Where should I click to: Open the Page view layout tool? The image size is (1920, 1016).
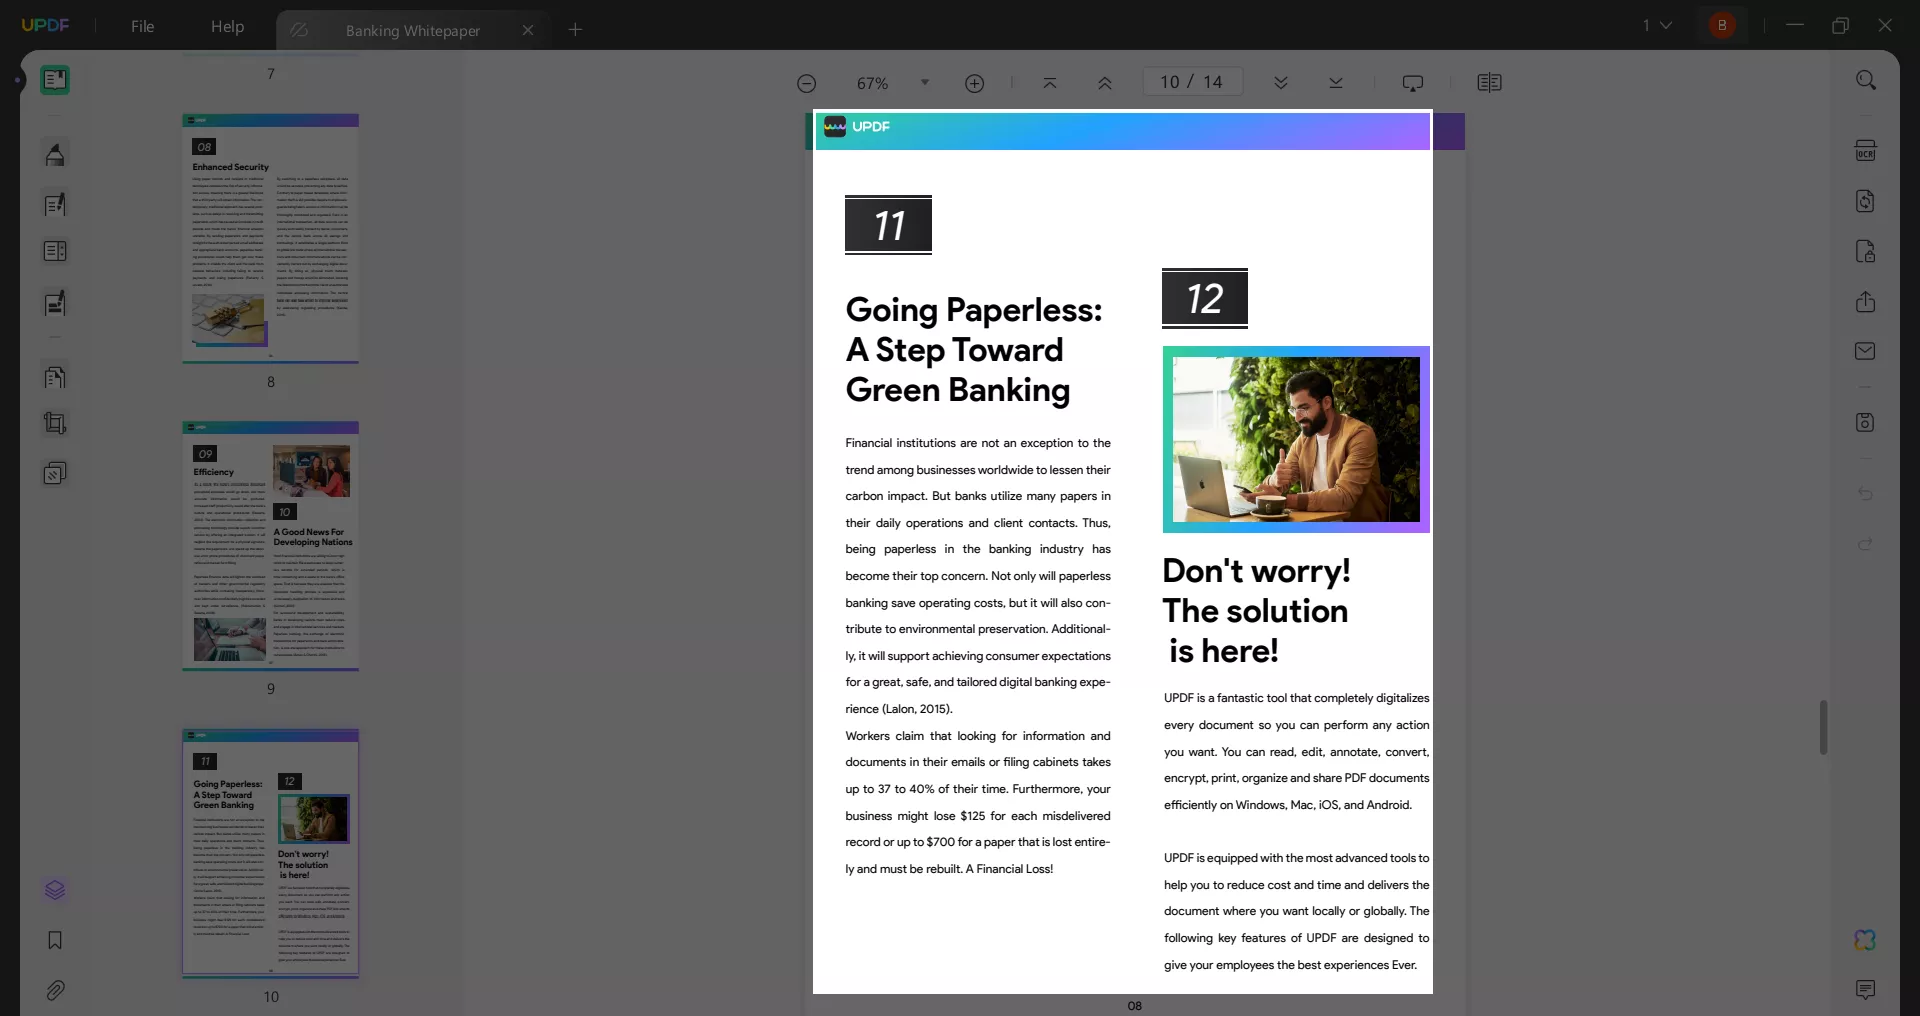[x=55, y=251]
